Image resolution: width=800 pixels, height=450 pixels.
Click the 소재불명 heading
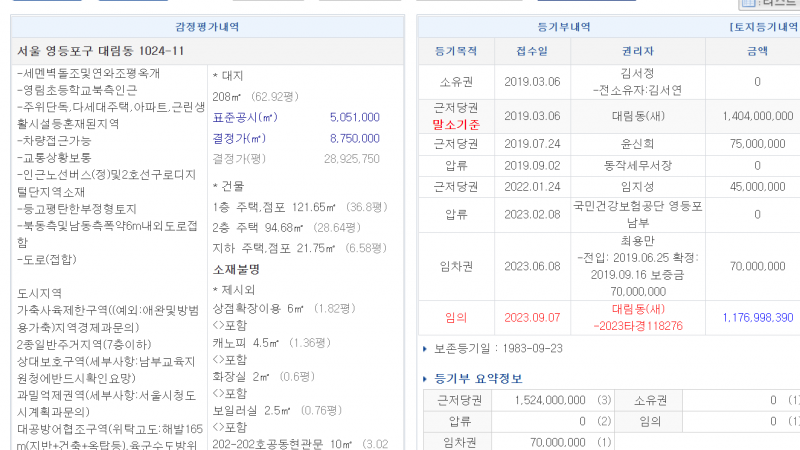(236, 269)
